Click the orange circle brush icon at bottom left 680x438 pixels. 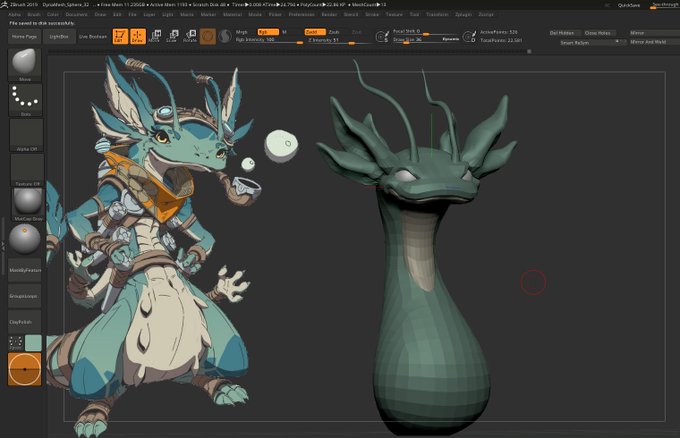click(25, 369)
